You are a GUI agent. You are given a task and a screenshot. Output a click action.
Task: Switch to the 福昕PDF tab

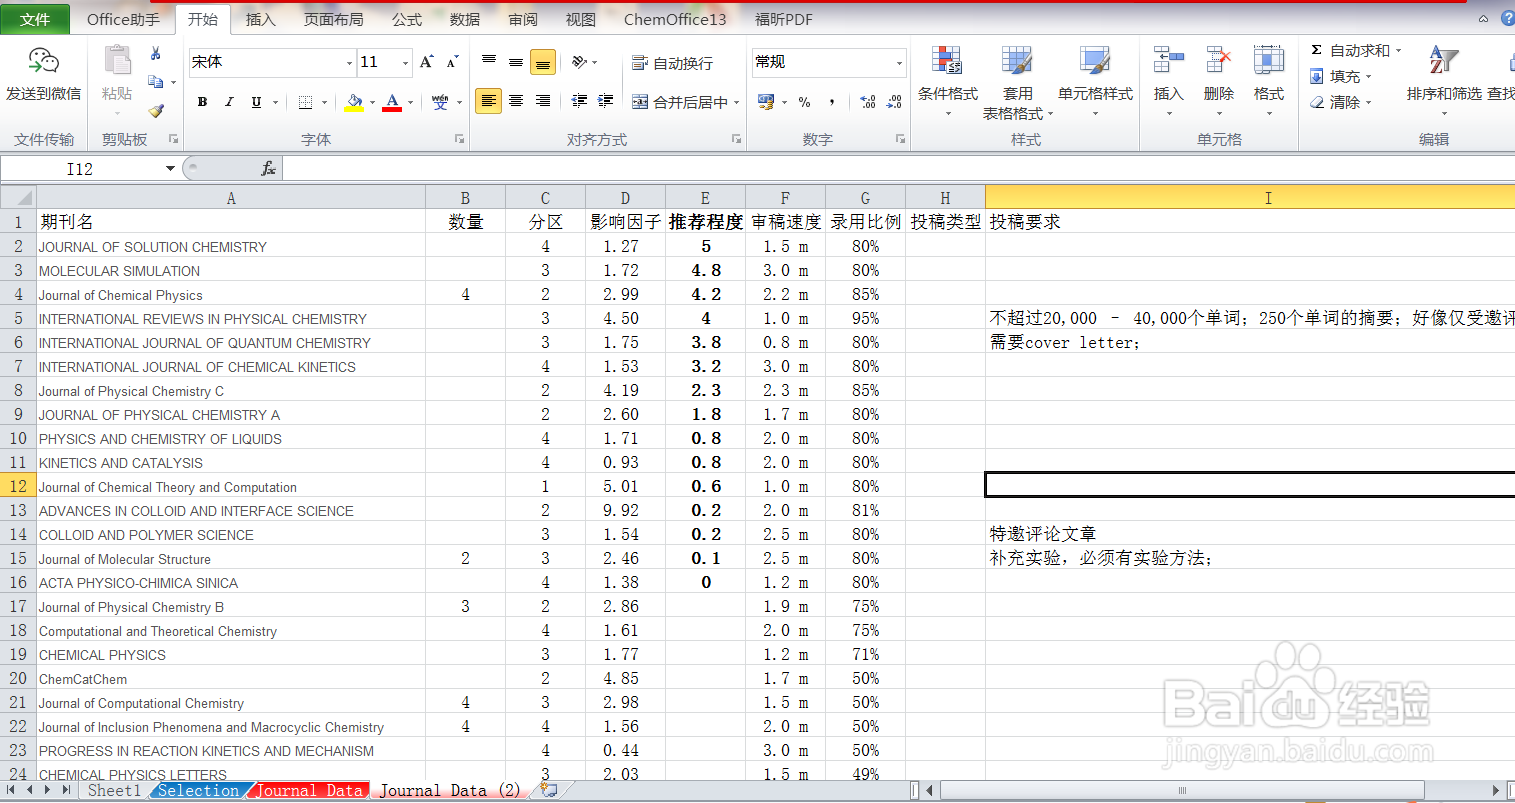point(783,19)
